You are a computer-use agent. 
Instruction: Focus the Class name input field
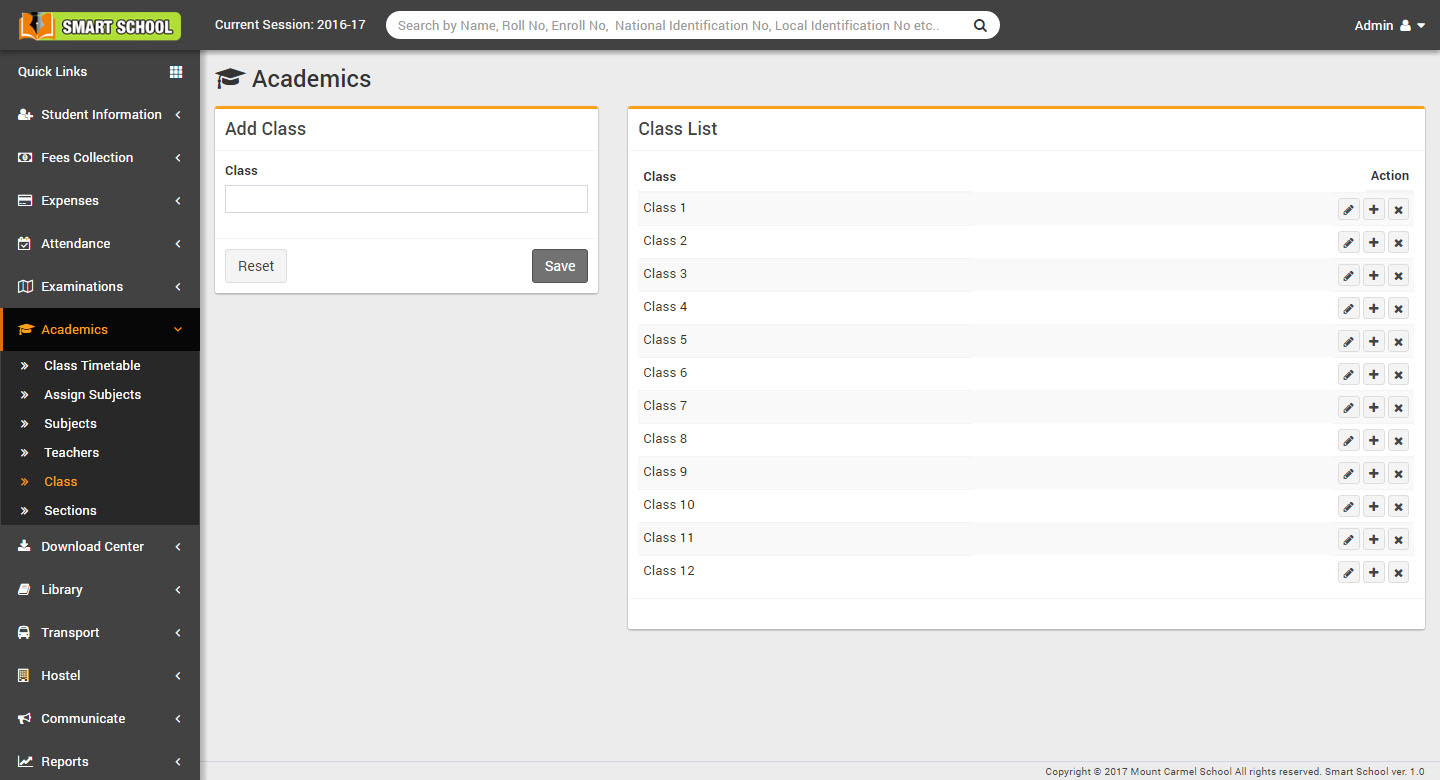[406, 199]
